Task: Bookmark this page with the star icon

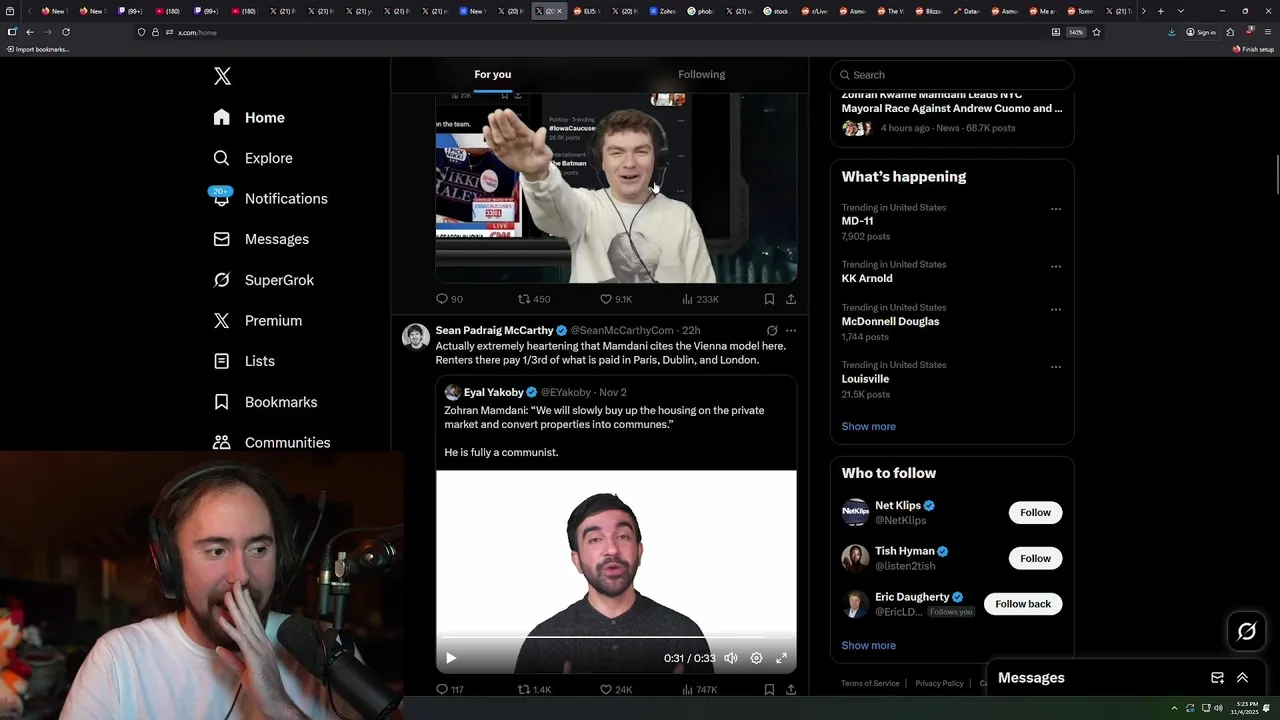Action: [1096, 32]
